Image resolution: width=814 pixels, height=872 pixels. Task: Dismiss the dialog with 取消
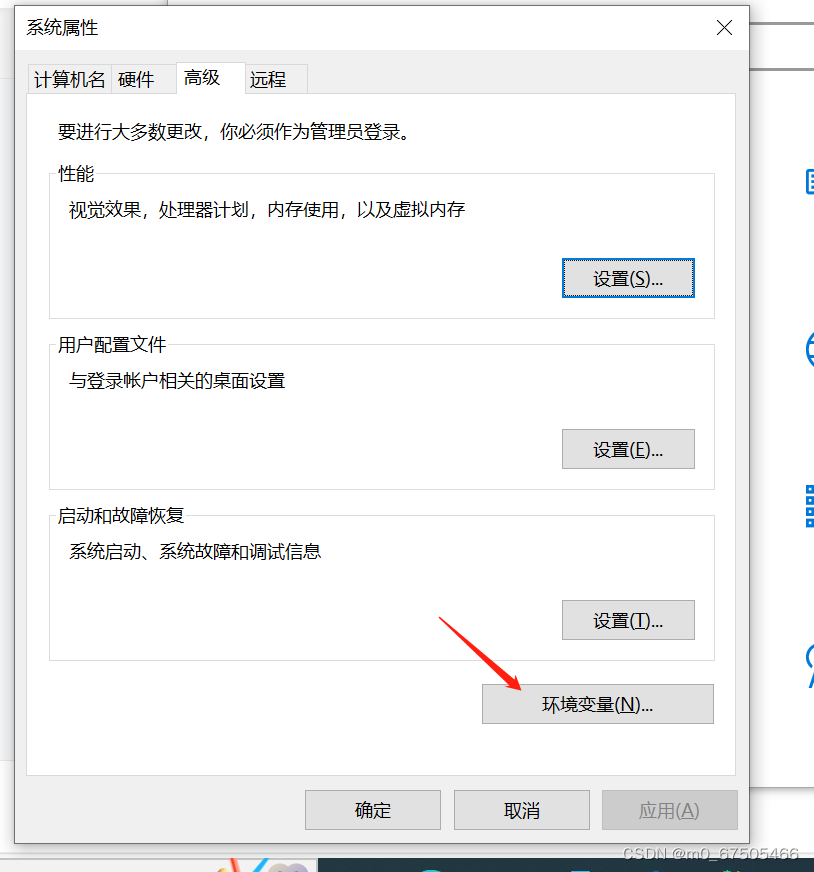pos(521,810)
